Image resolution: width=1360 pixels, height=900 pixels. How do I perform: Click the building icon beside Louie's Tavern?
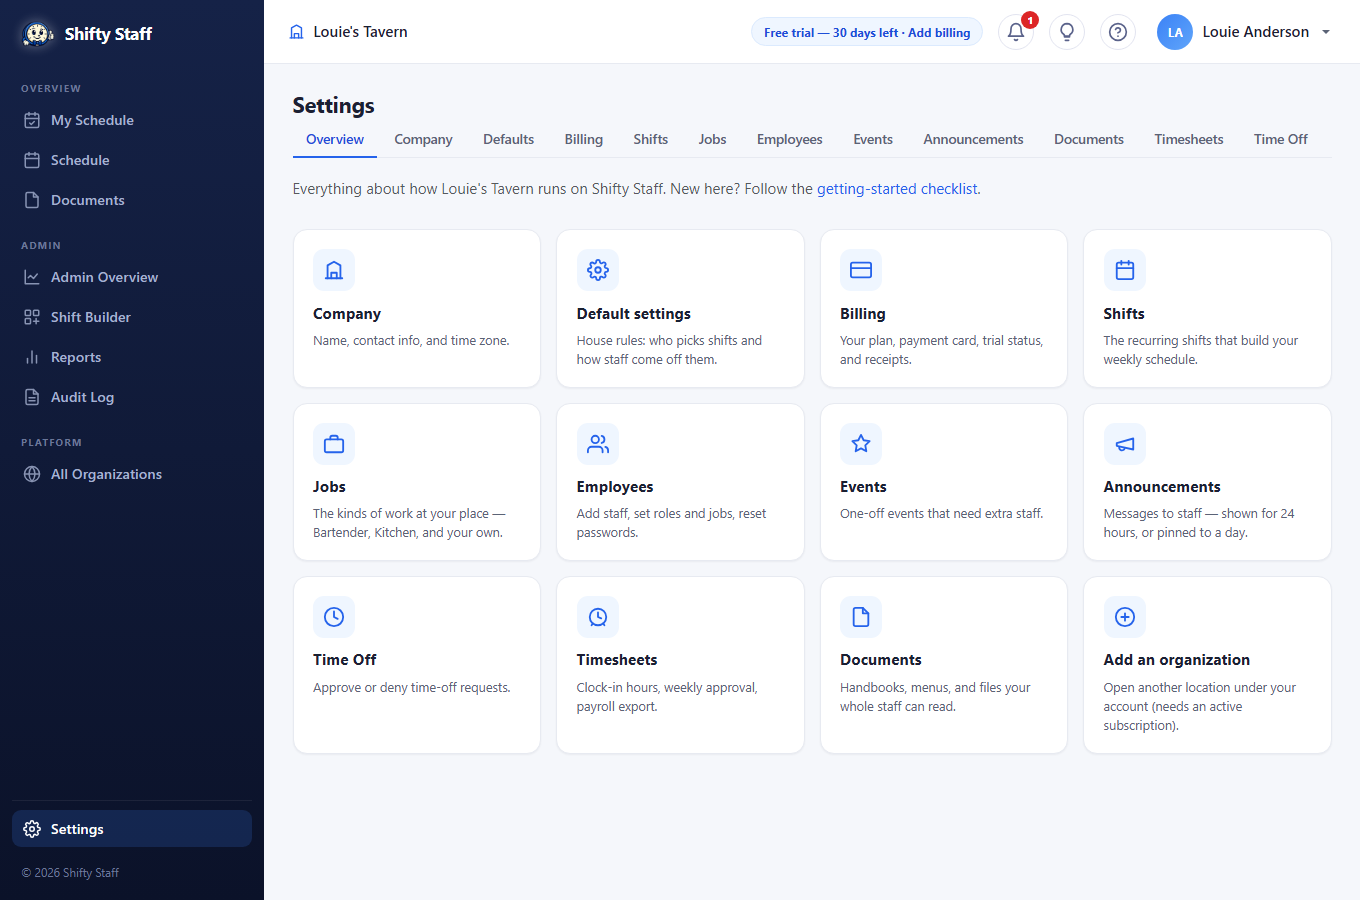click(x=296, y=32)
